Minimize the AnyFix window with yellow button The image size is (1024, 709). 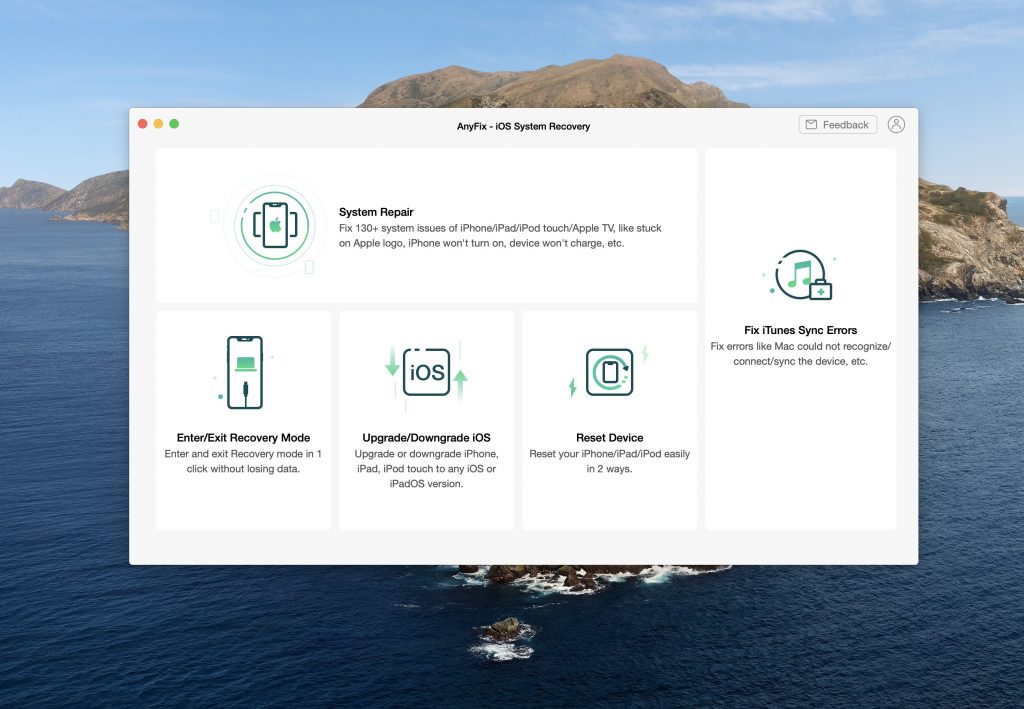pos(158,124)
